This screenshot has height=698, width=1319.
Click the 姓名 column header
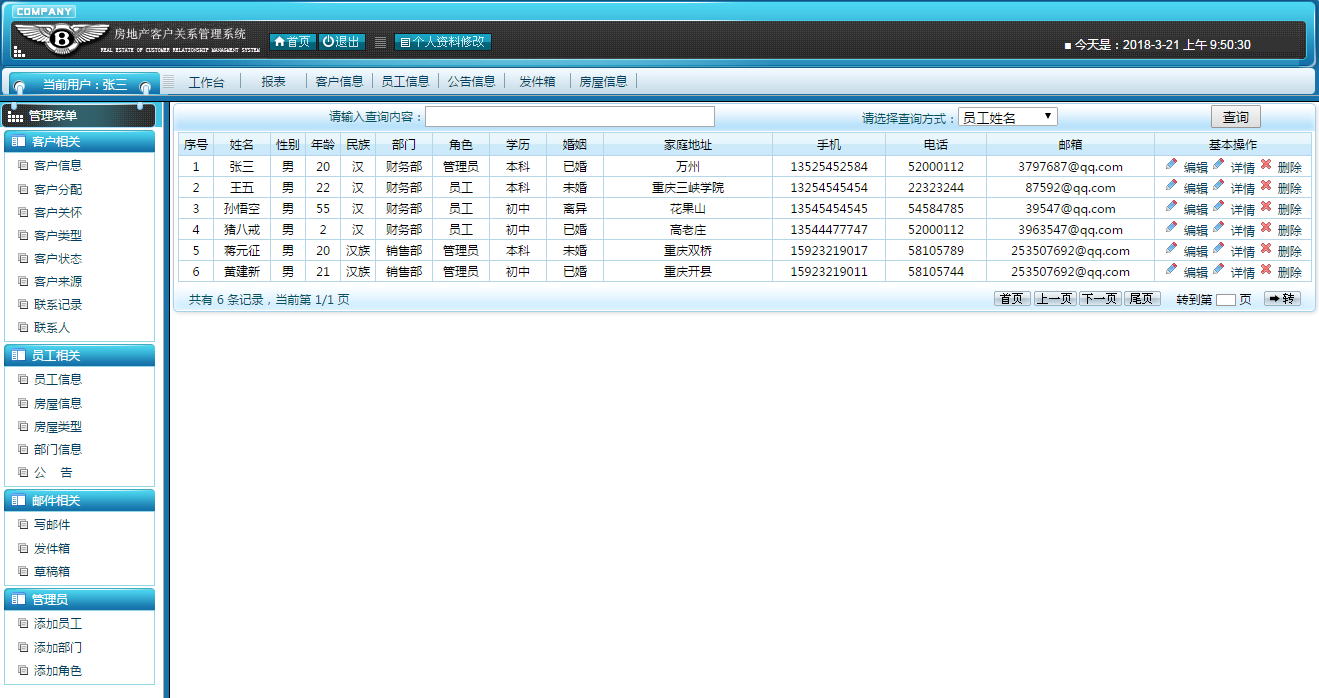242,145
